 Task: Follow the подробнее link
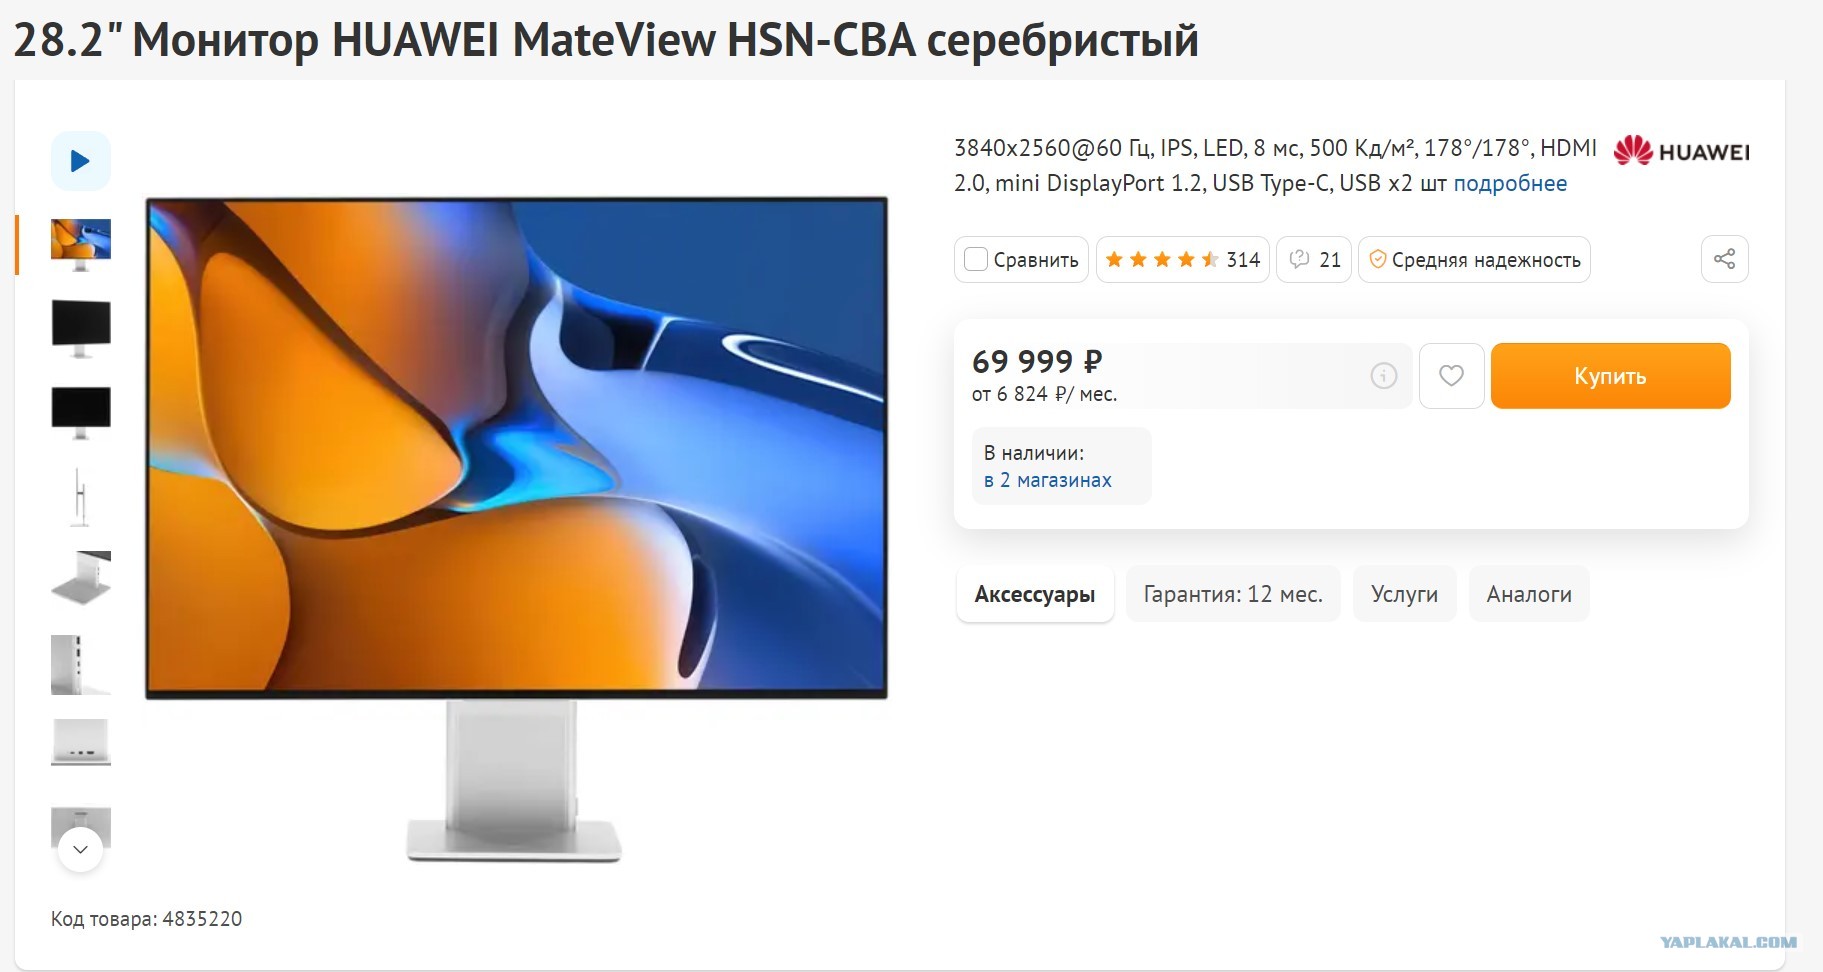point(1510,183)
